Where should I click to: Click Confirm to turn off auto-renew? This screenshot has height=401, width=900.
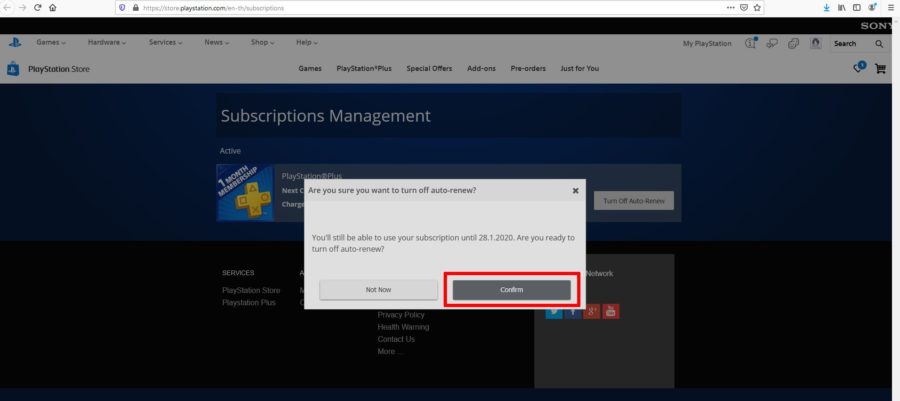pyautogui.click(x=511, y=290)
